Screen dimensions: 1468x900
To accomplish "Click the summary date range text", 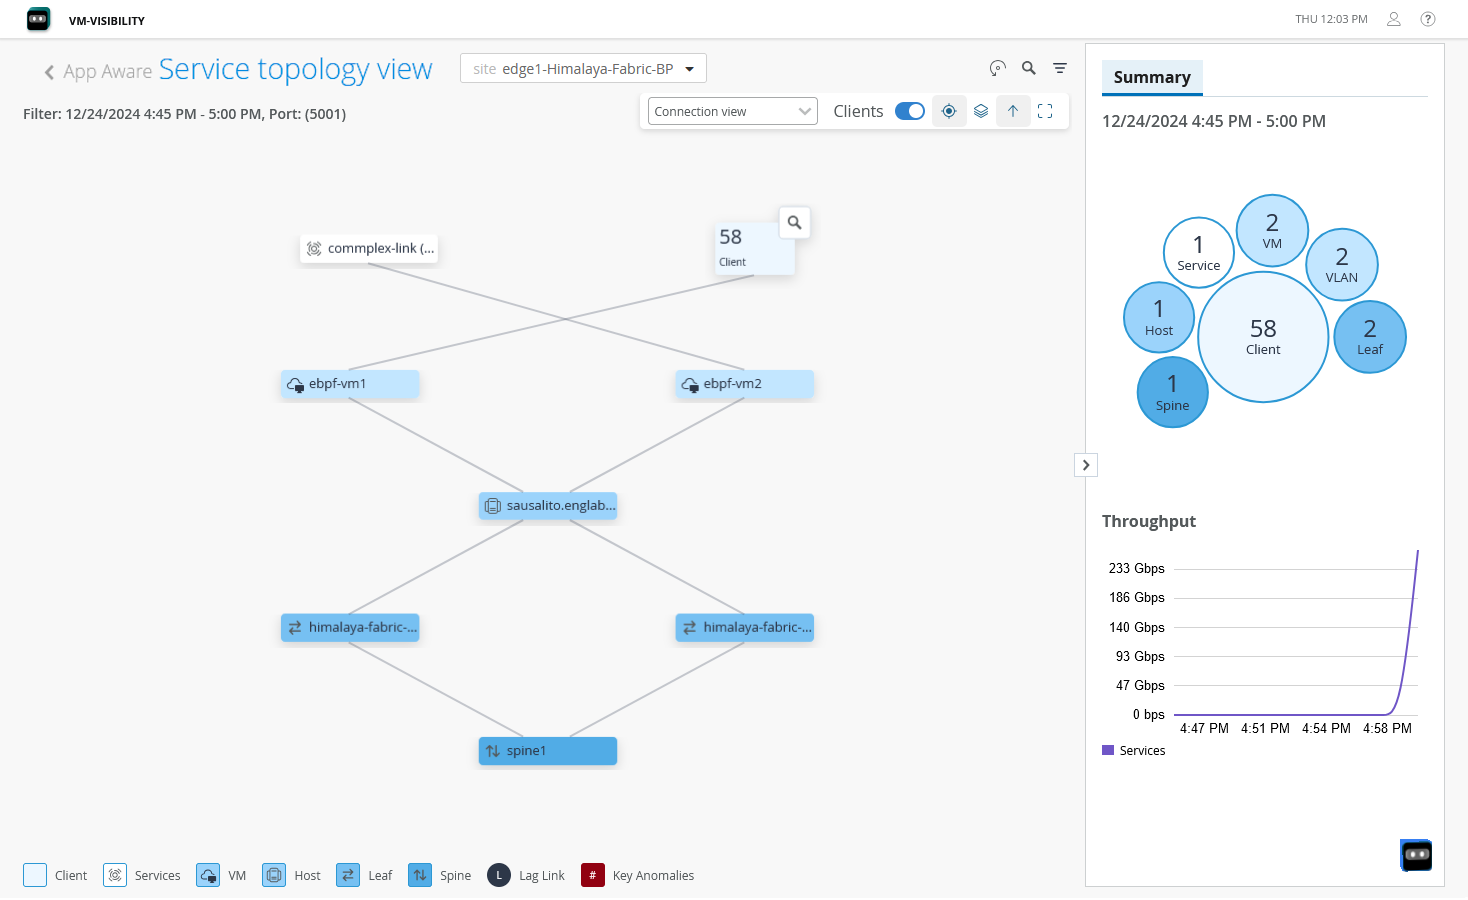I will 1214,121.
